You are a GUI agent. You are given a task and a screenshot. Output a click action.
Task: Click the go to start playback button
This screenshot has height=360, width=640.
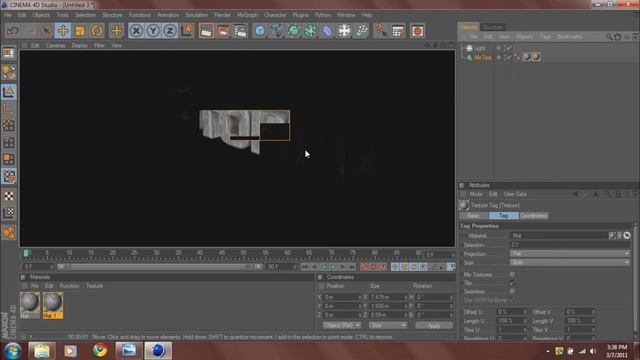pos(304,267)
